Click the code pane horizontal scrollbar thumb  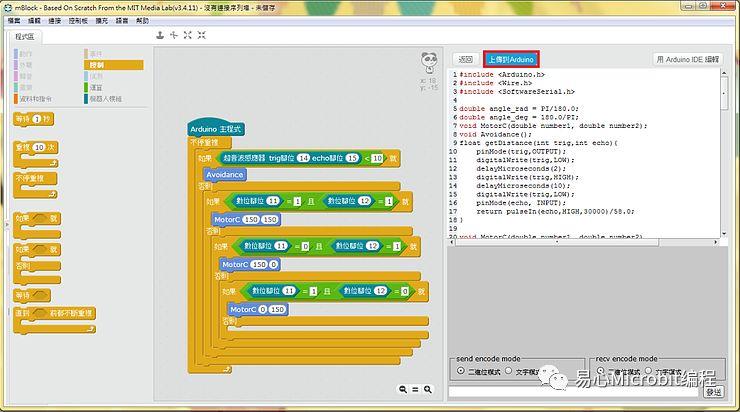pos(557,242)
